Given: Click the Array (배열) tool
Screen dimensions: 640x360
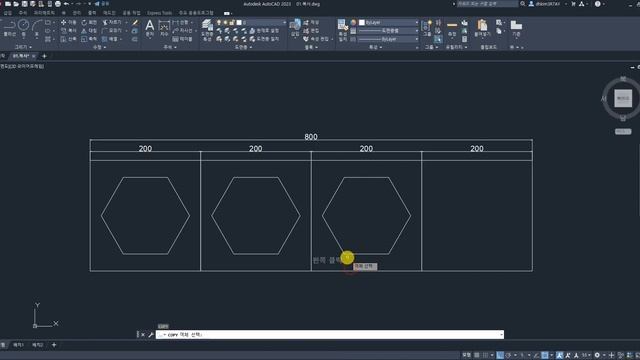Looking at the screenshot, I should point(109,39).
